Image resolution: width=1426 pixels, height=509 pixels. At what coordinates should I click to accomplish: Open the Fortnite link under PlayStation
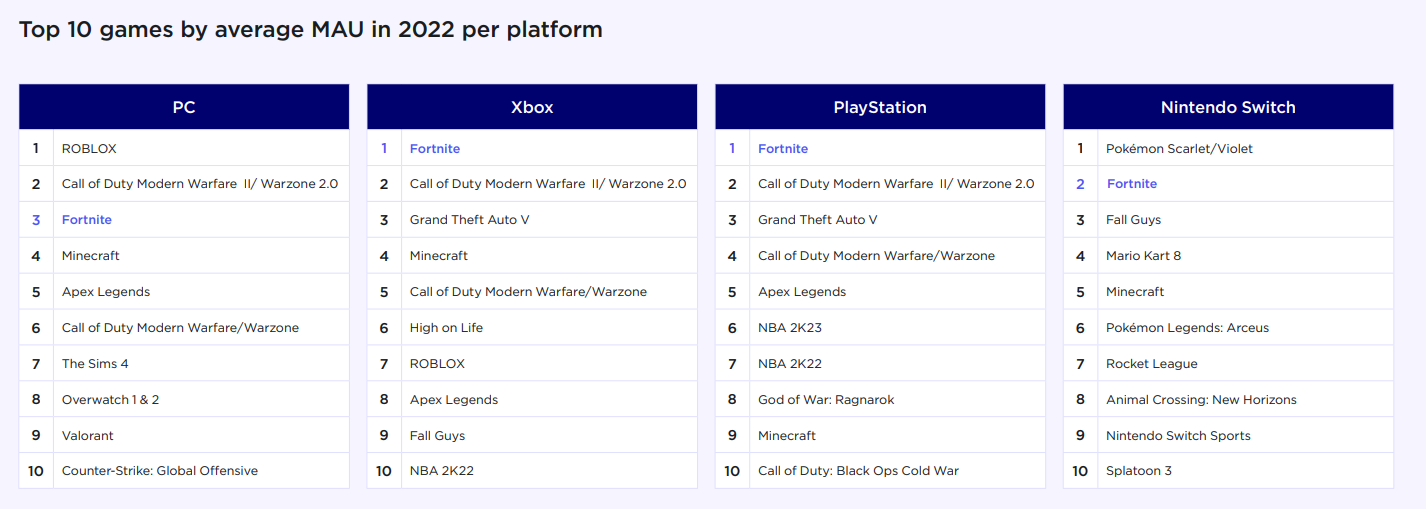click(783, 149)
